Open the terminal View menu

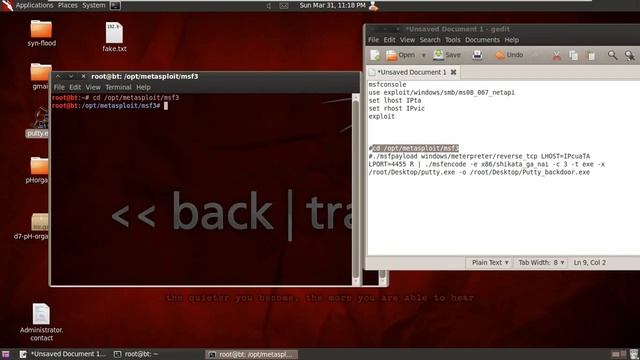click(x=93, y=87)
